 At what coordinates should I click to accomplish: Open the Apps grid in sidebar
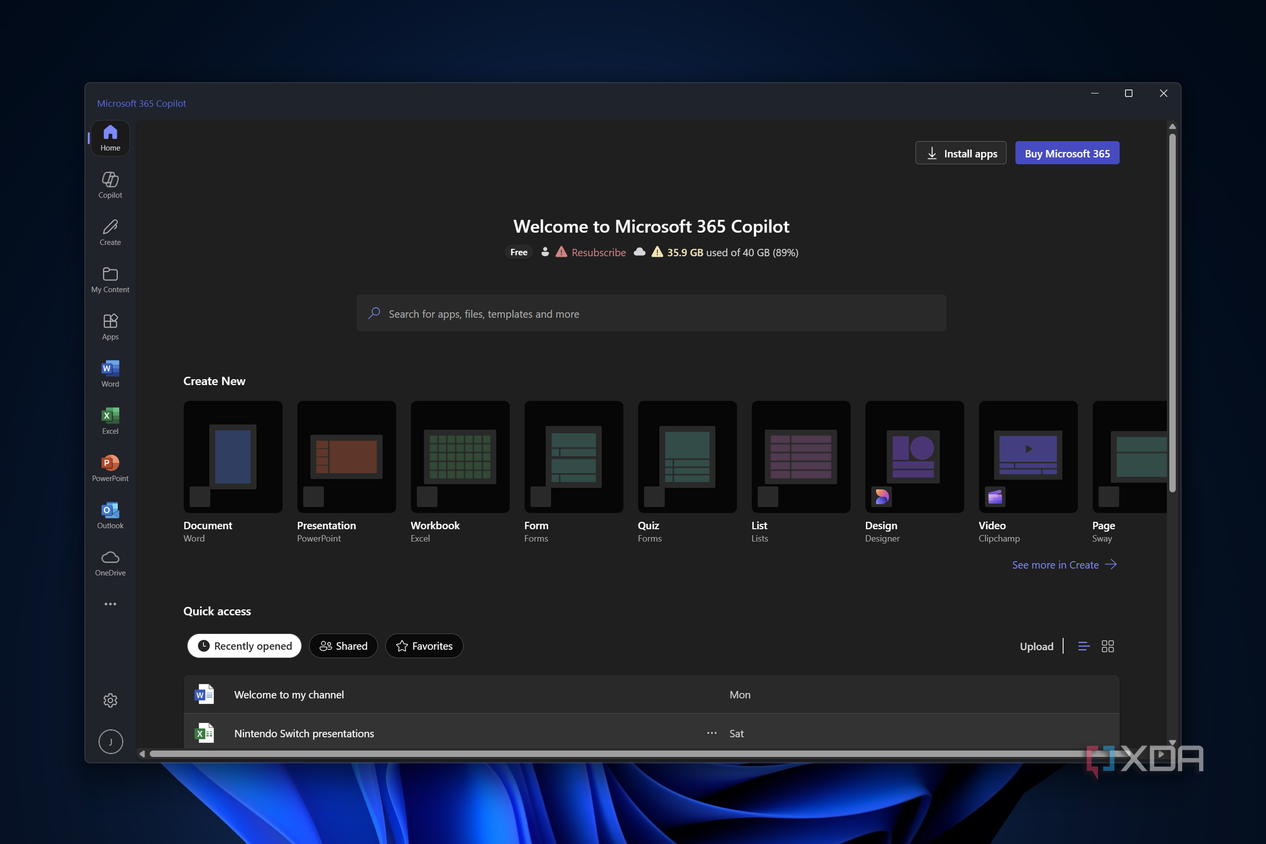point(110,326)
